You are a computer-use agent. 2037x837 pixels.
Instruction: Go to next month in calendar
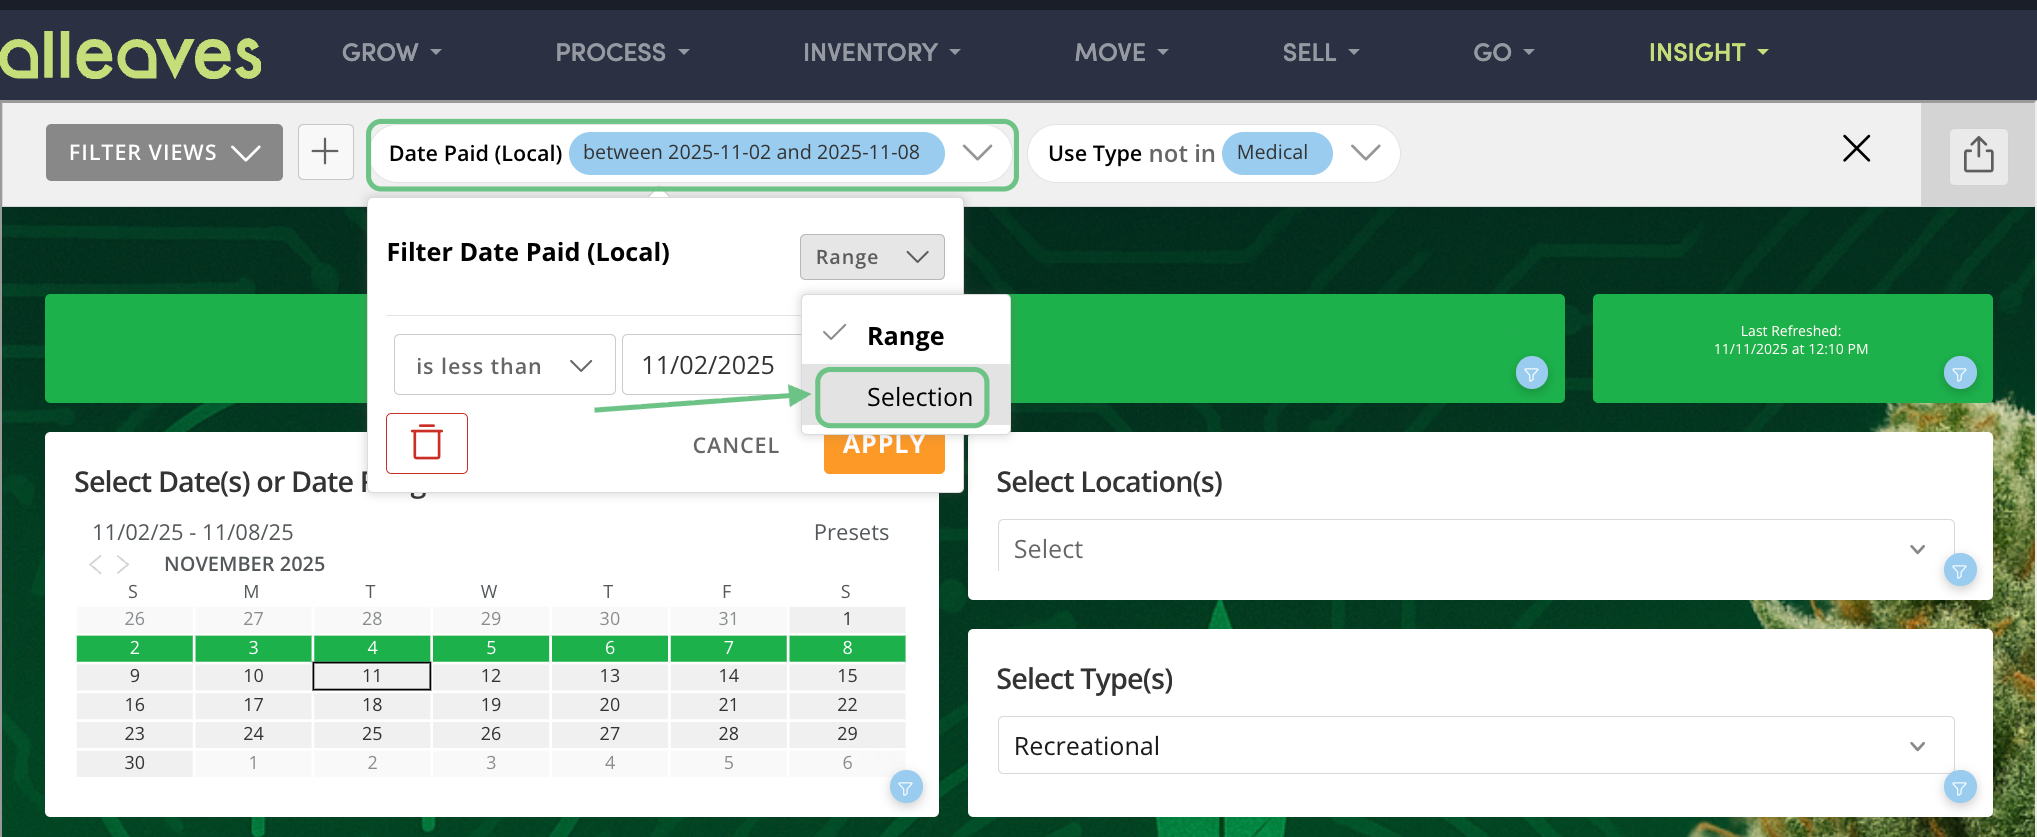click(x=123, y=564)
